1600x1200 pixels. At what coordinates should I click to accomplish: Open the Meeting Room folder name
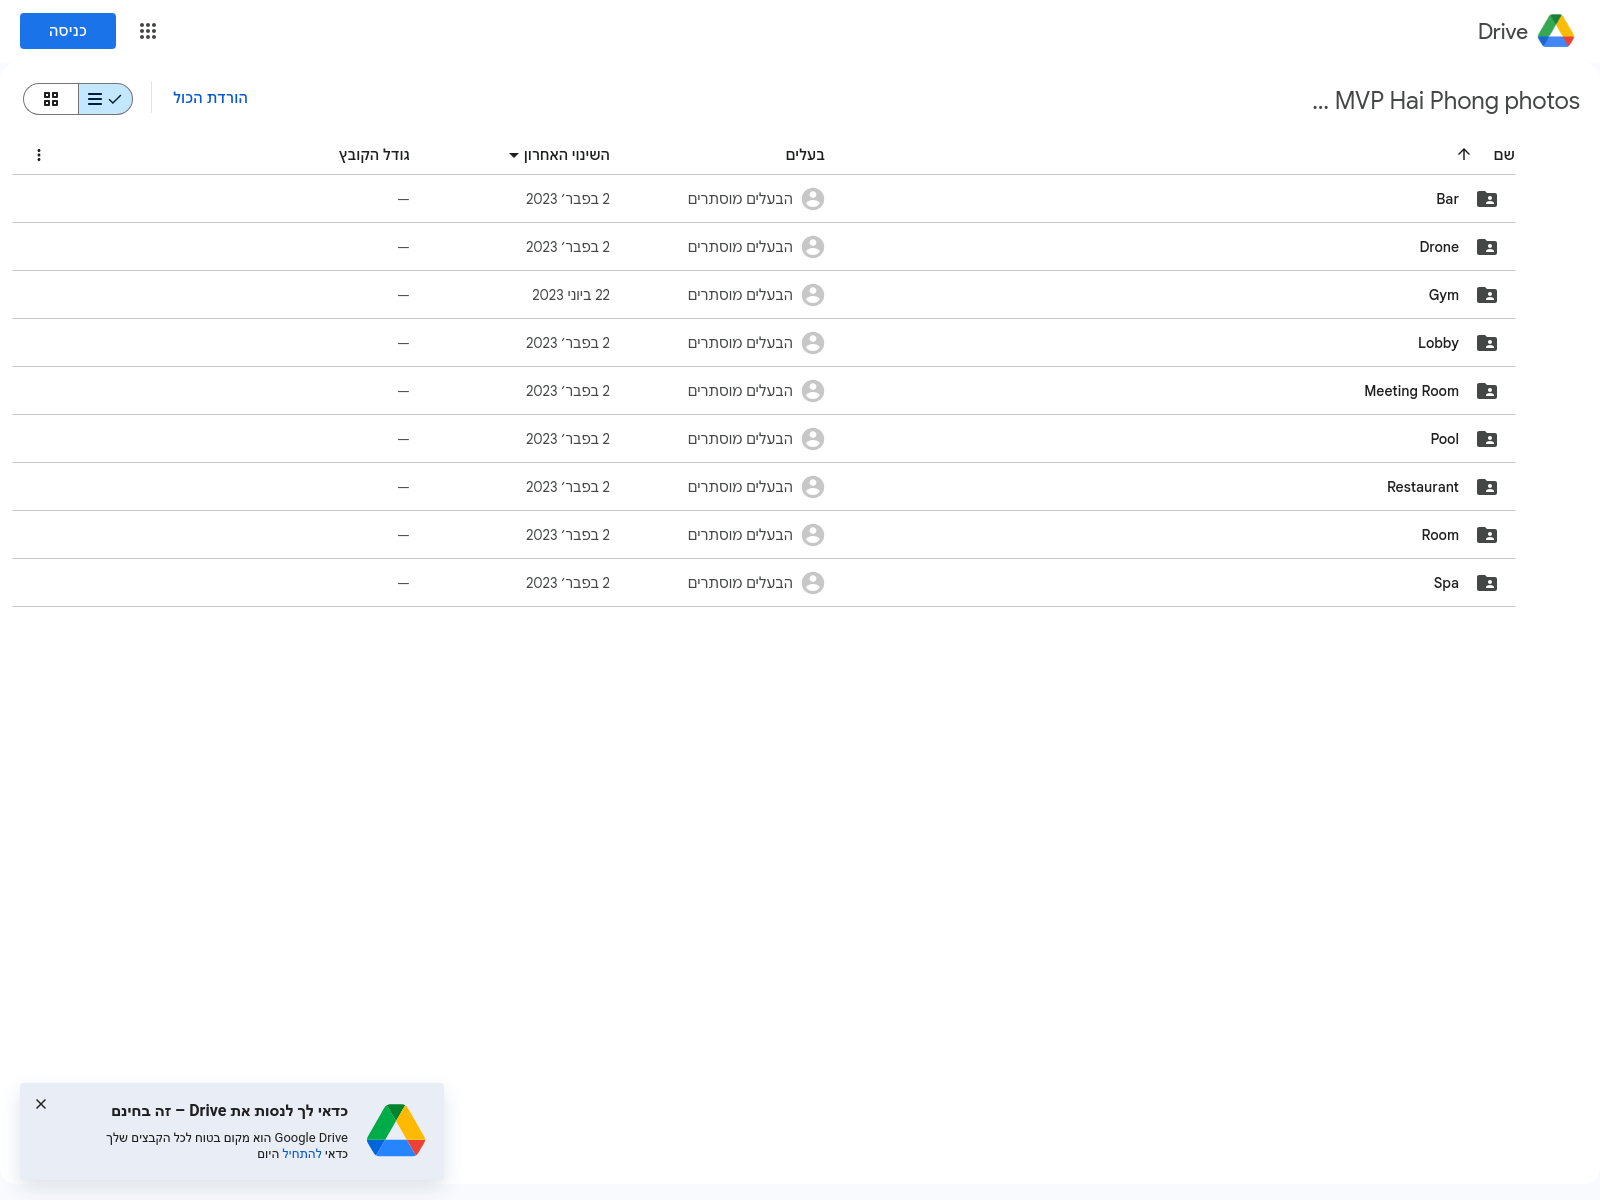pos(1411,391)
